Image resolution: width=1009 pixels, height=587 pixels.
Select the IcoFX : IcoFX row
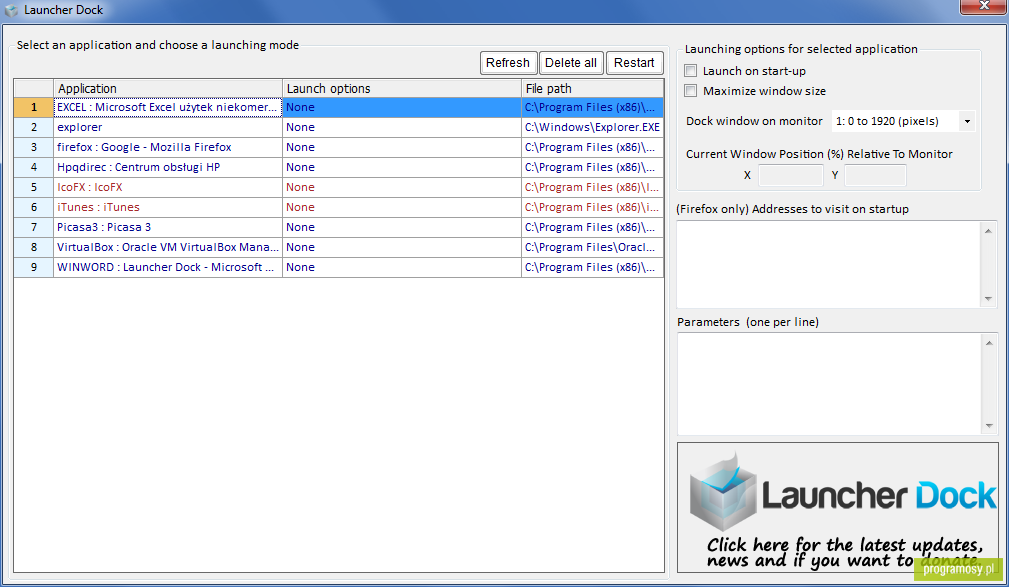(x=338, y=187)
